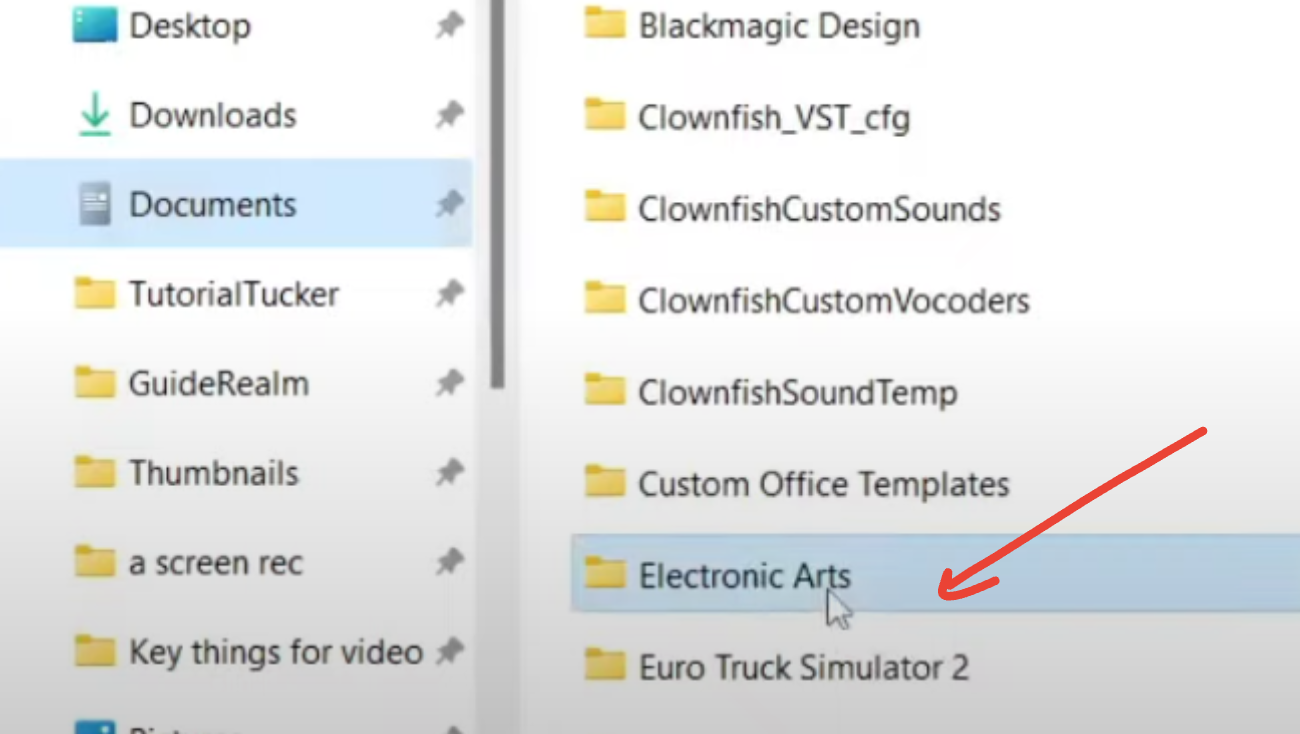Select the ClownfishCustomSounds folder
This screenshot has height=734, width=1300.
818,209
